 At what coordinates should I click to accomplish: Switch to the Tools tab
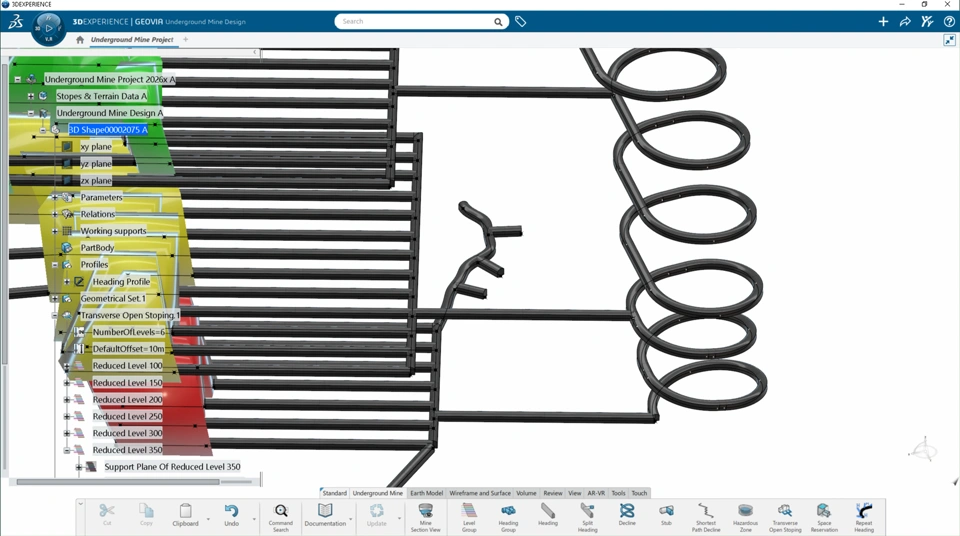pos(618,493)
